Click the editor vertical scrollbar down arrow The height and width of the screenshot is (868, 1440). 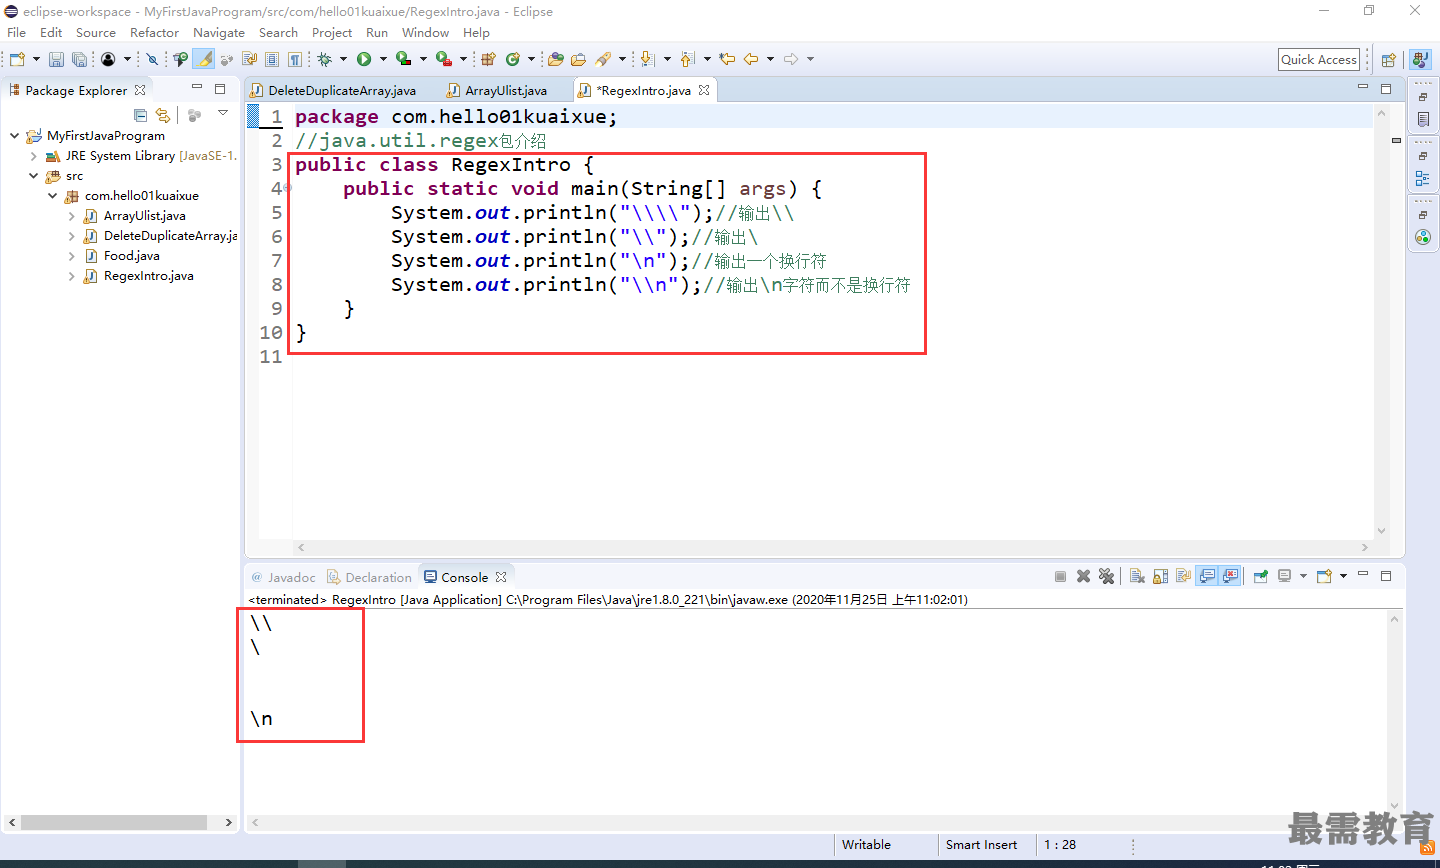coord(1382,531)
